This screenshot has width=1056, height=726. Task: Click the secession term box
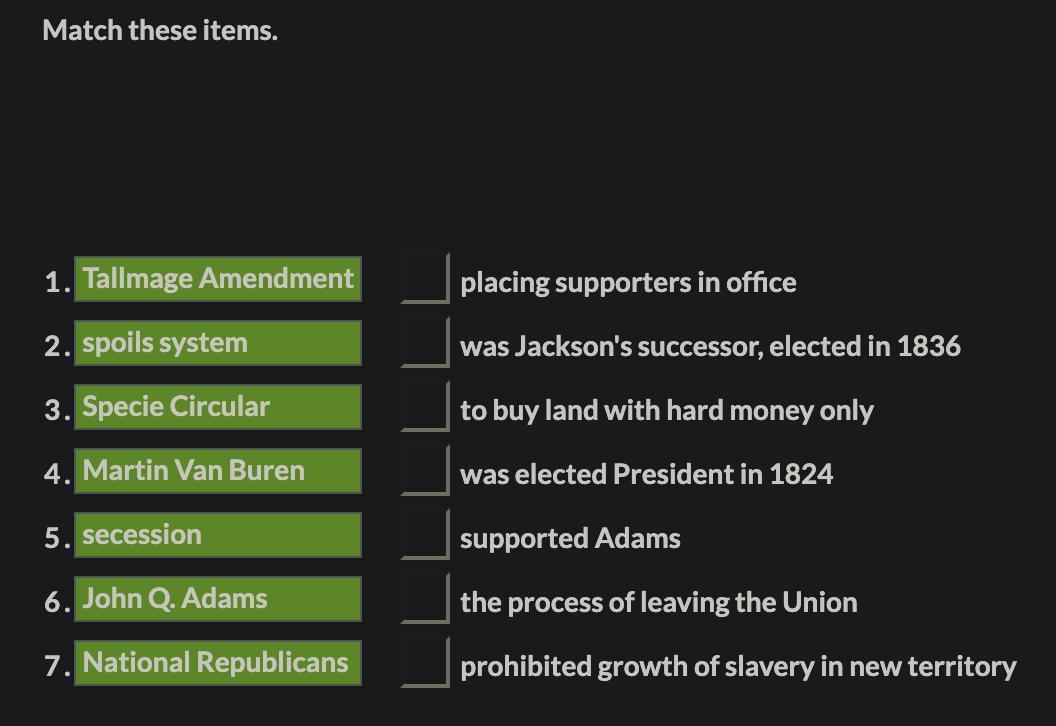(217, 535)
